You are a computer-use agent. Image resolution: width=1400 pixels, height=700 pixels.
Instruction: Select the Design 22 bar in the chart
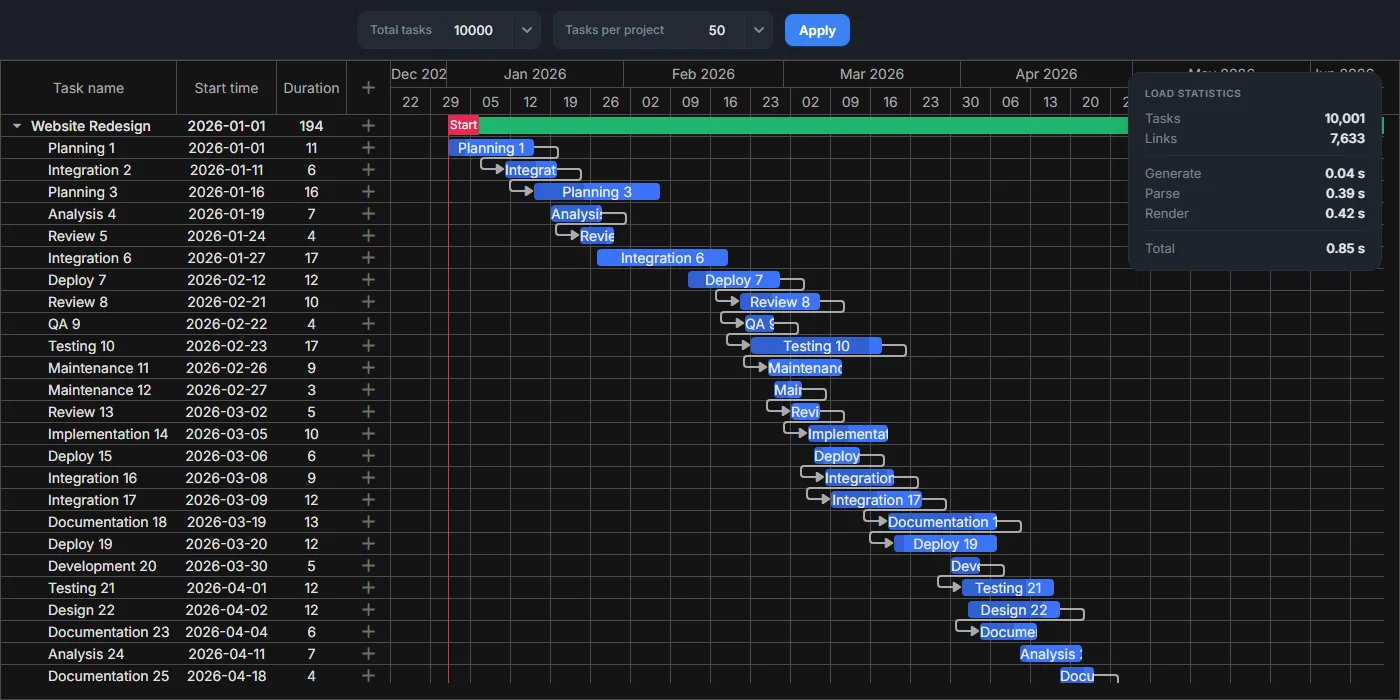tap(1014, 610)
